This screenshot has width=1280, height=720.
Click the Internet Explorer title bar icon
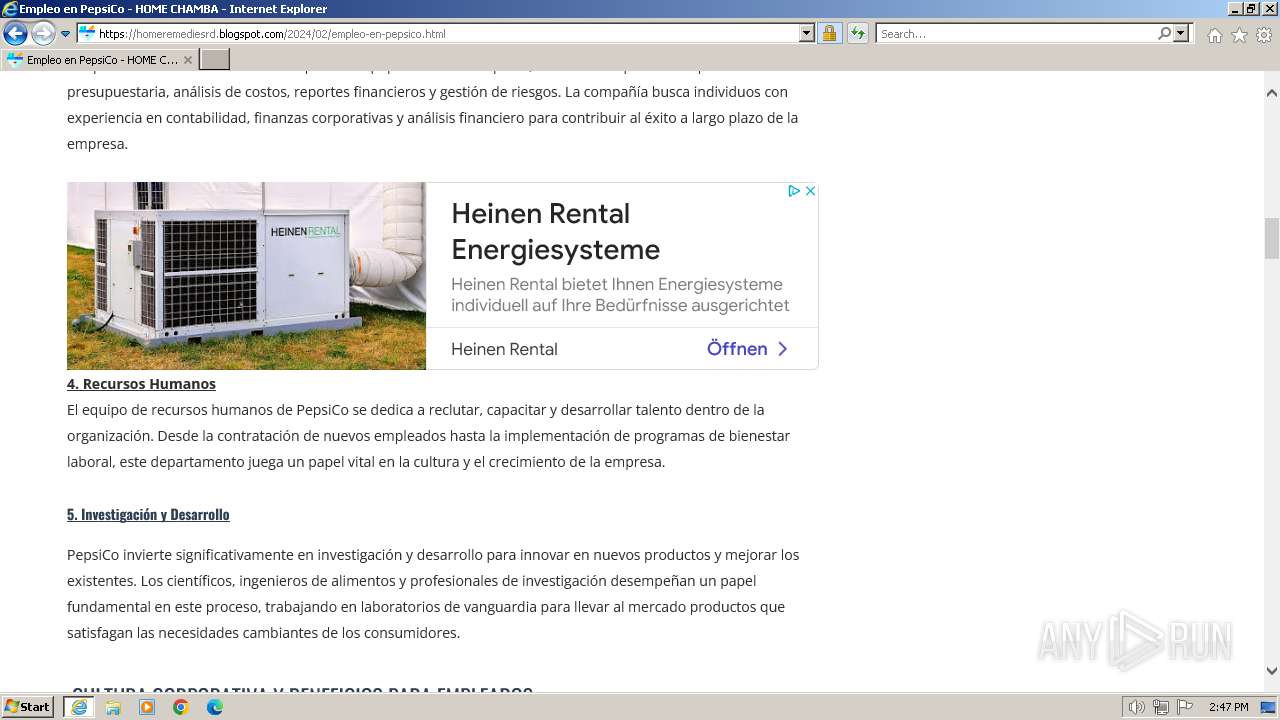coord(10,9)
